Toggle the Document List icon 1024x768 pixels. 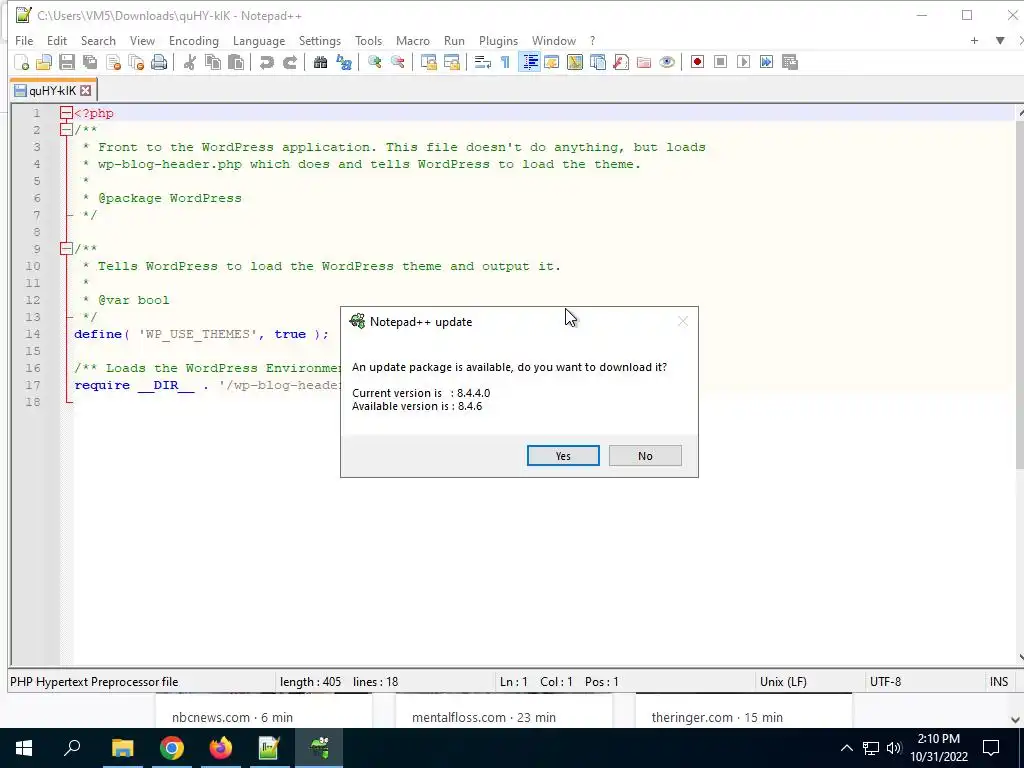pyautogui.click(x=598, y=63)
